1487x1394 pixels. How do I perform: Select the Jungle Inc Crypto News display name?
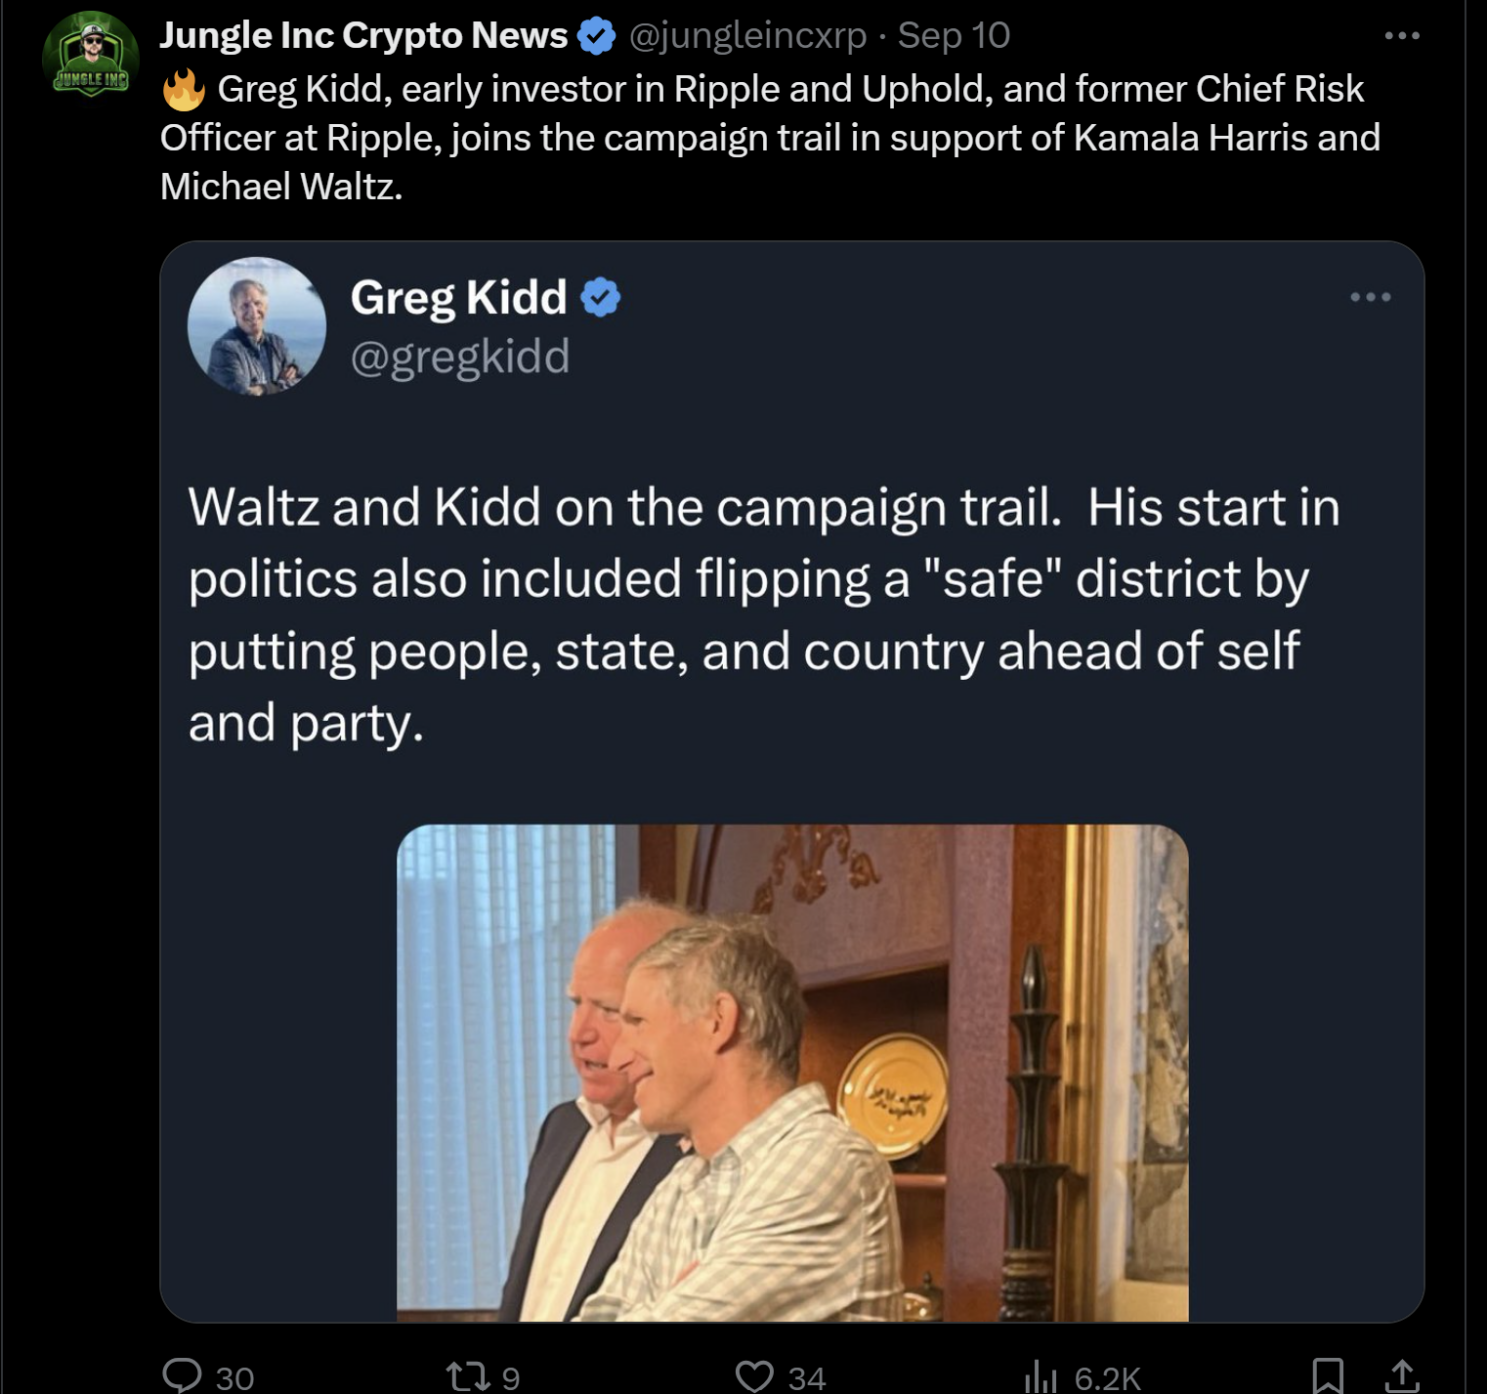pyautogui.click(x=360, y=33)
